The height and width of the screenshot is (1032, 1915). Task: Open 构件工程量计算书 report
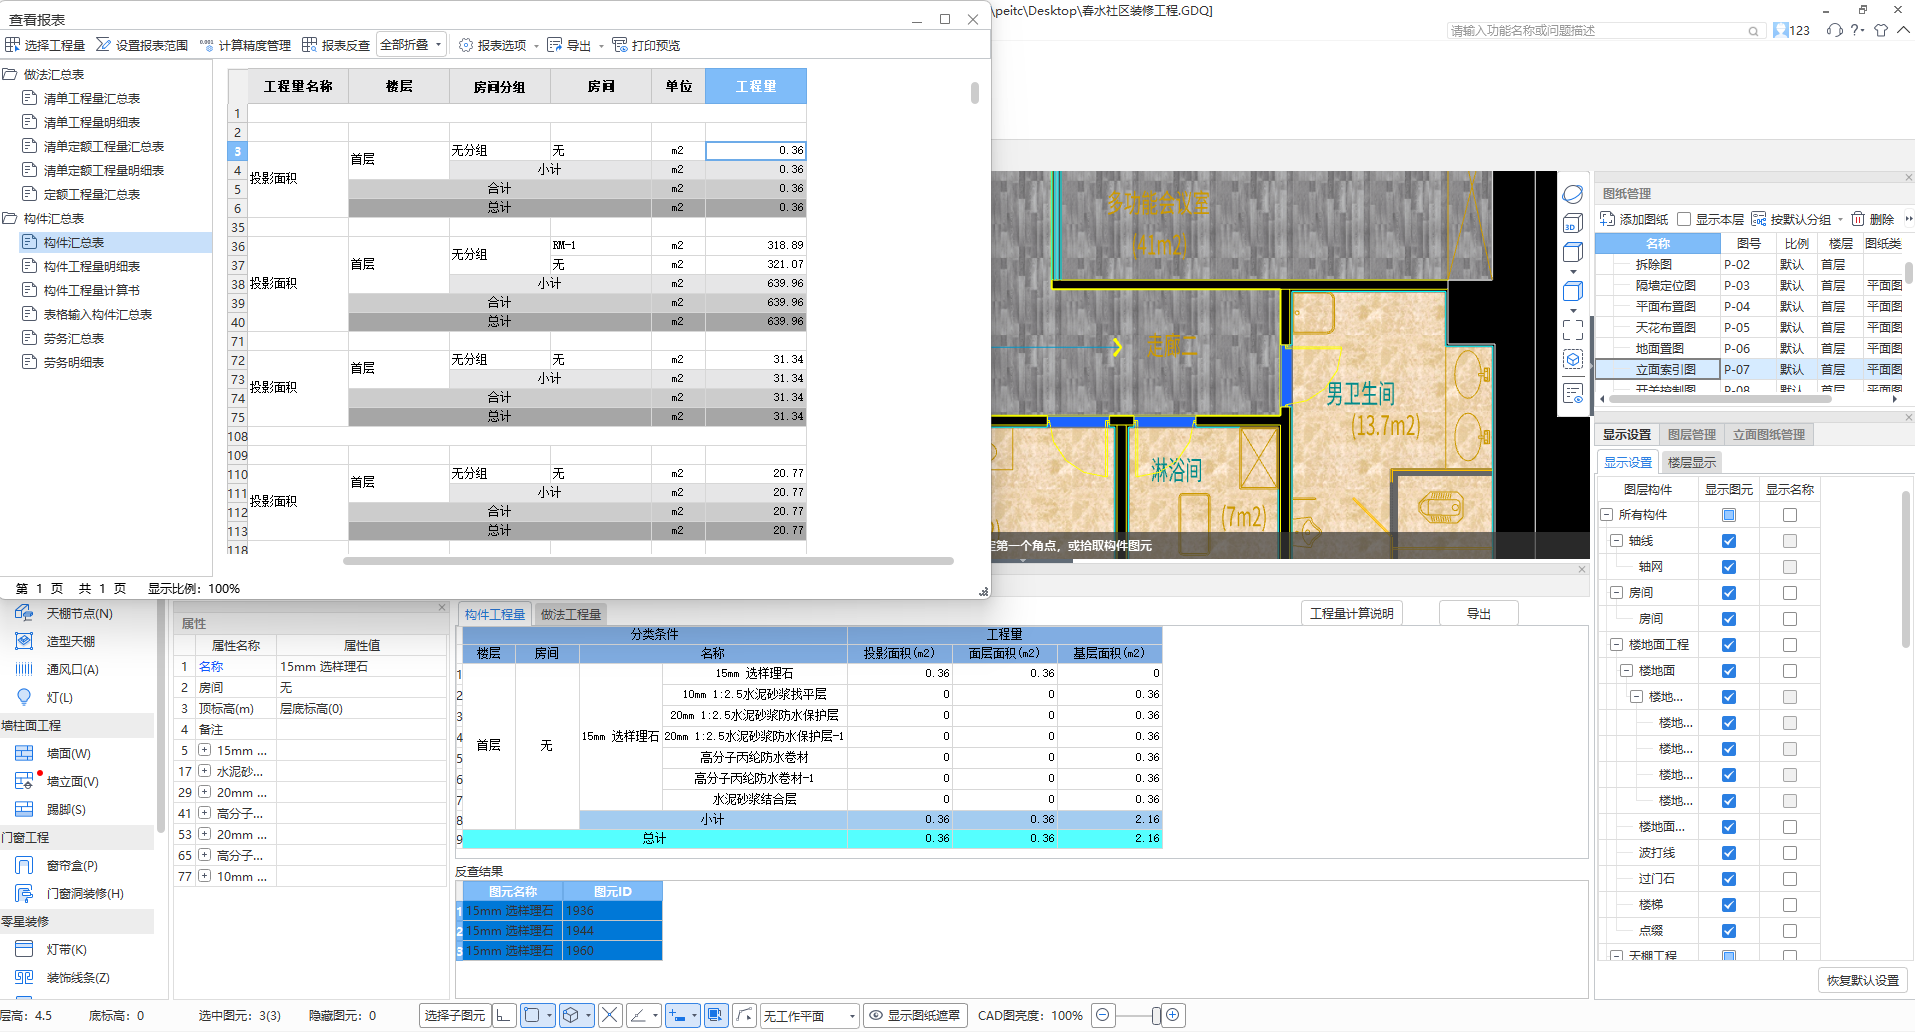pos(92,290)
